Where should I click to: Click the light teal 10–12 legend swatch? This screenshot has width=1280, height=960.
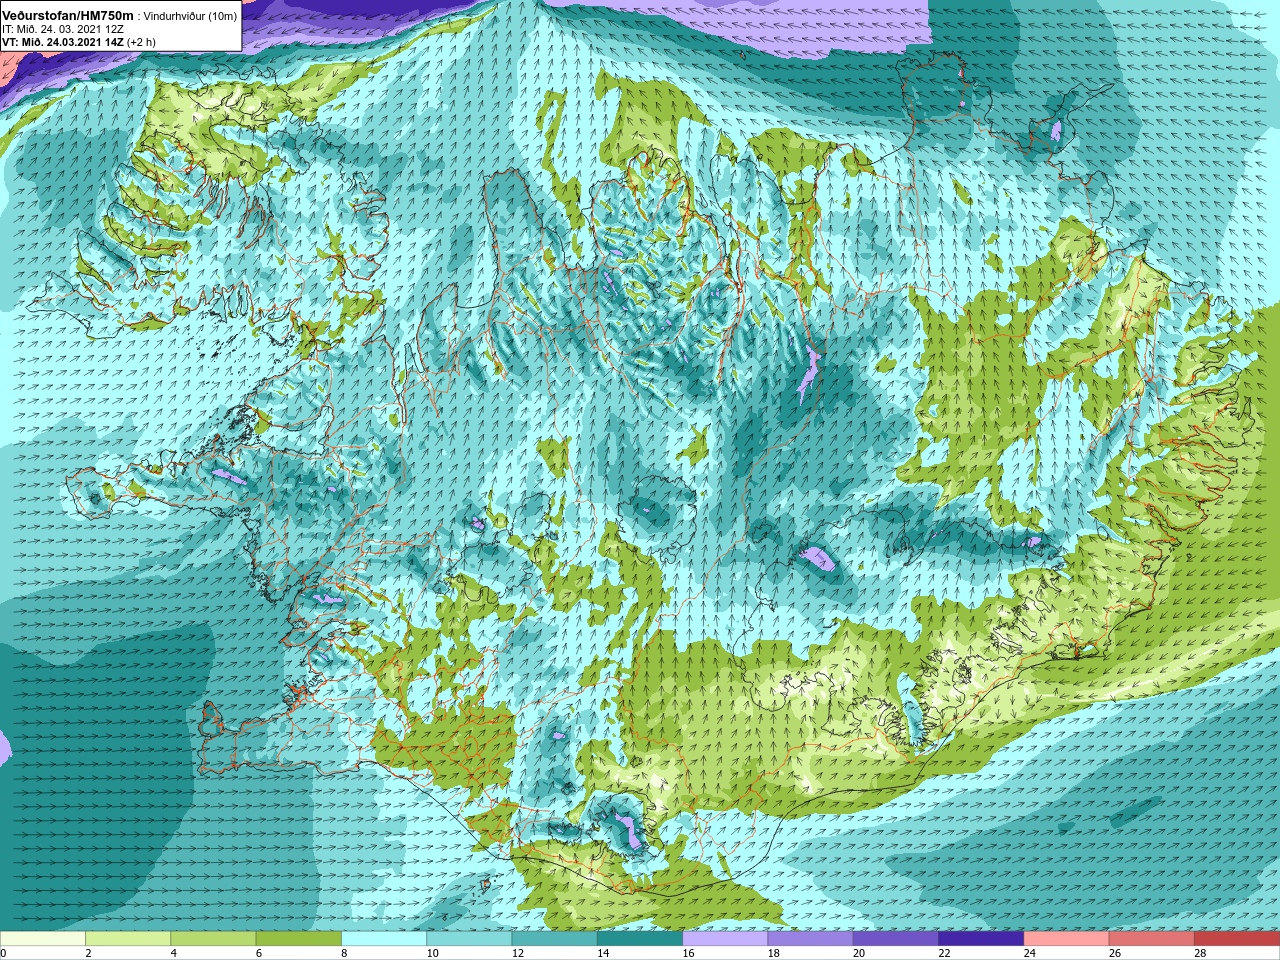469,939
